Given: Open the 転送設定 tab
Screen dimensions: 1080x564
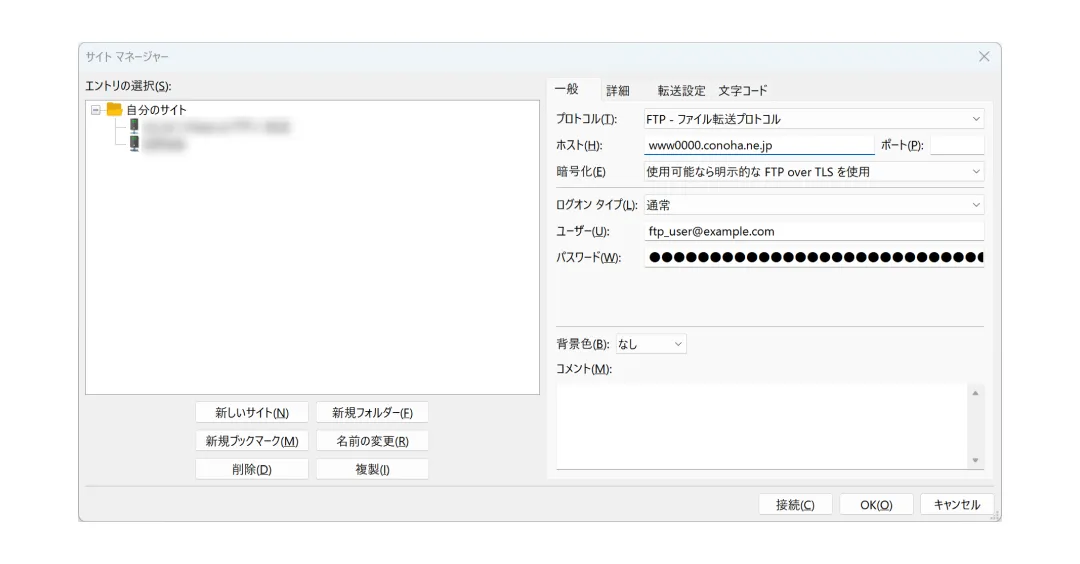Looking at the screenshot, I should (x=681, y=91).
